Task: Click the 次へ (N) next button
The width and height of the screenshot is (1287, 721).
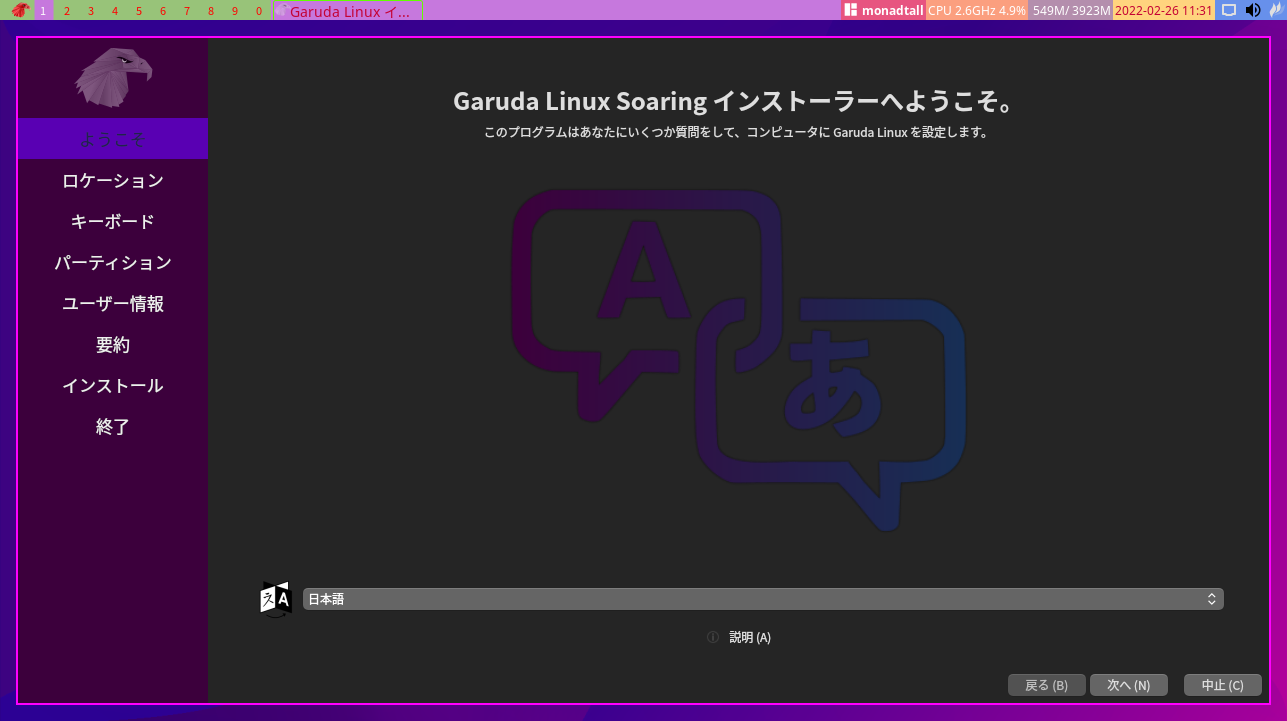Action: tap(1129, 685)
